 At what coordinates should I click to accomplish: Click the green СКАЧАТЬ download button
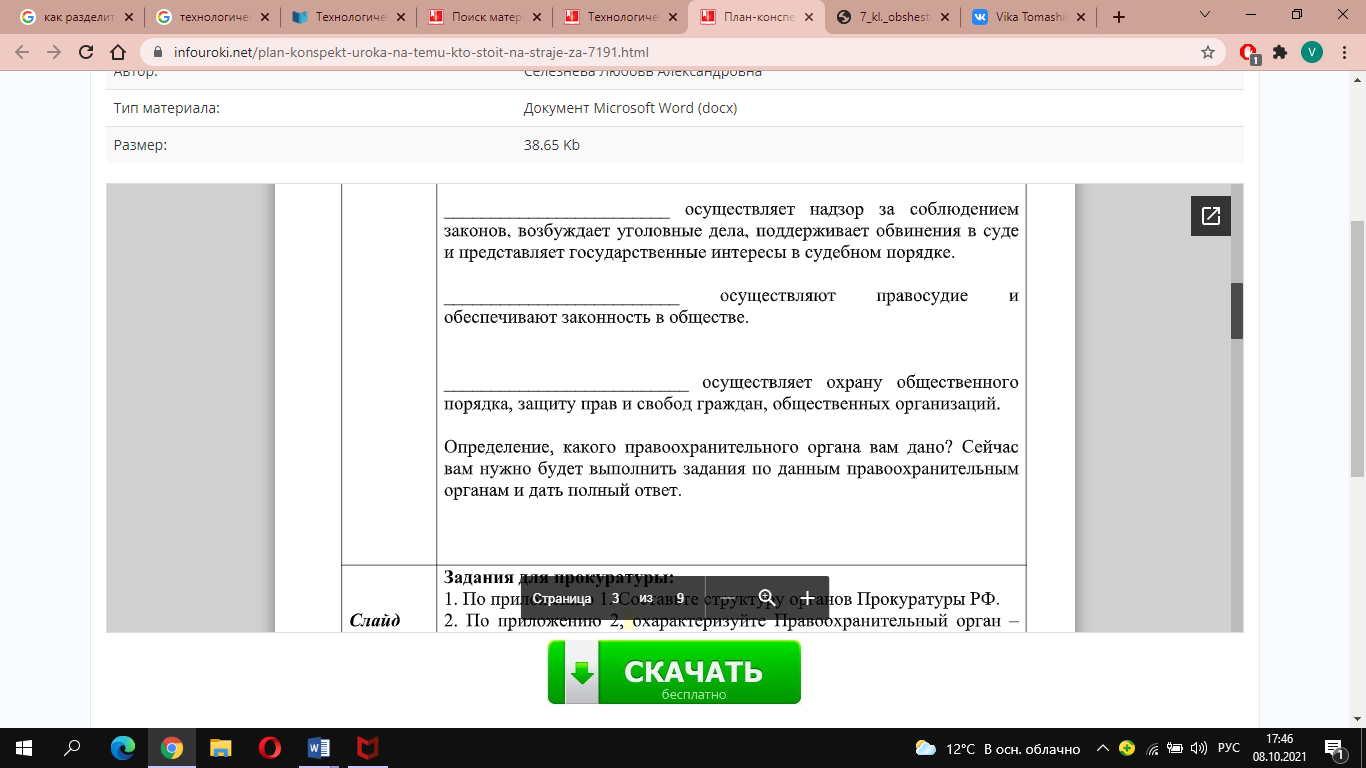674,672
